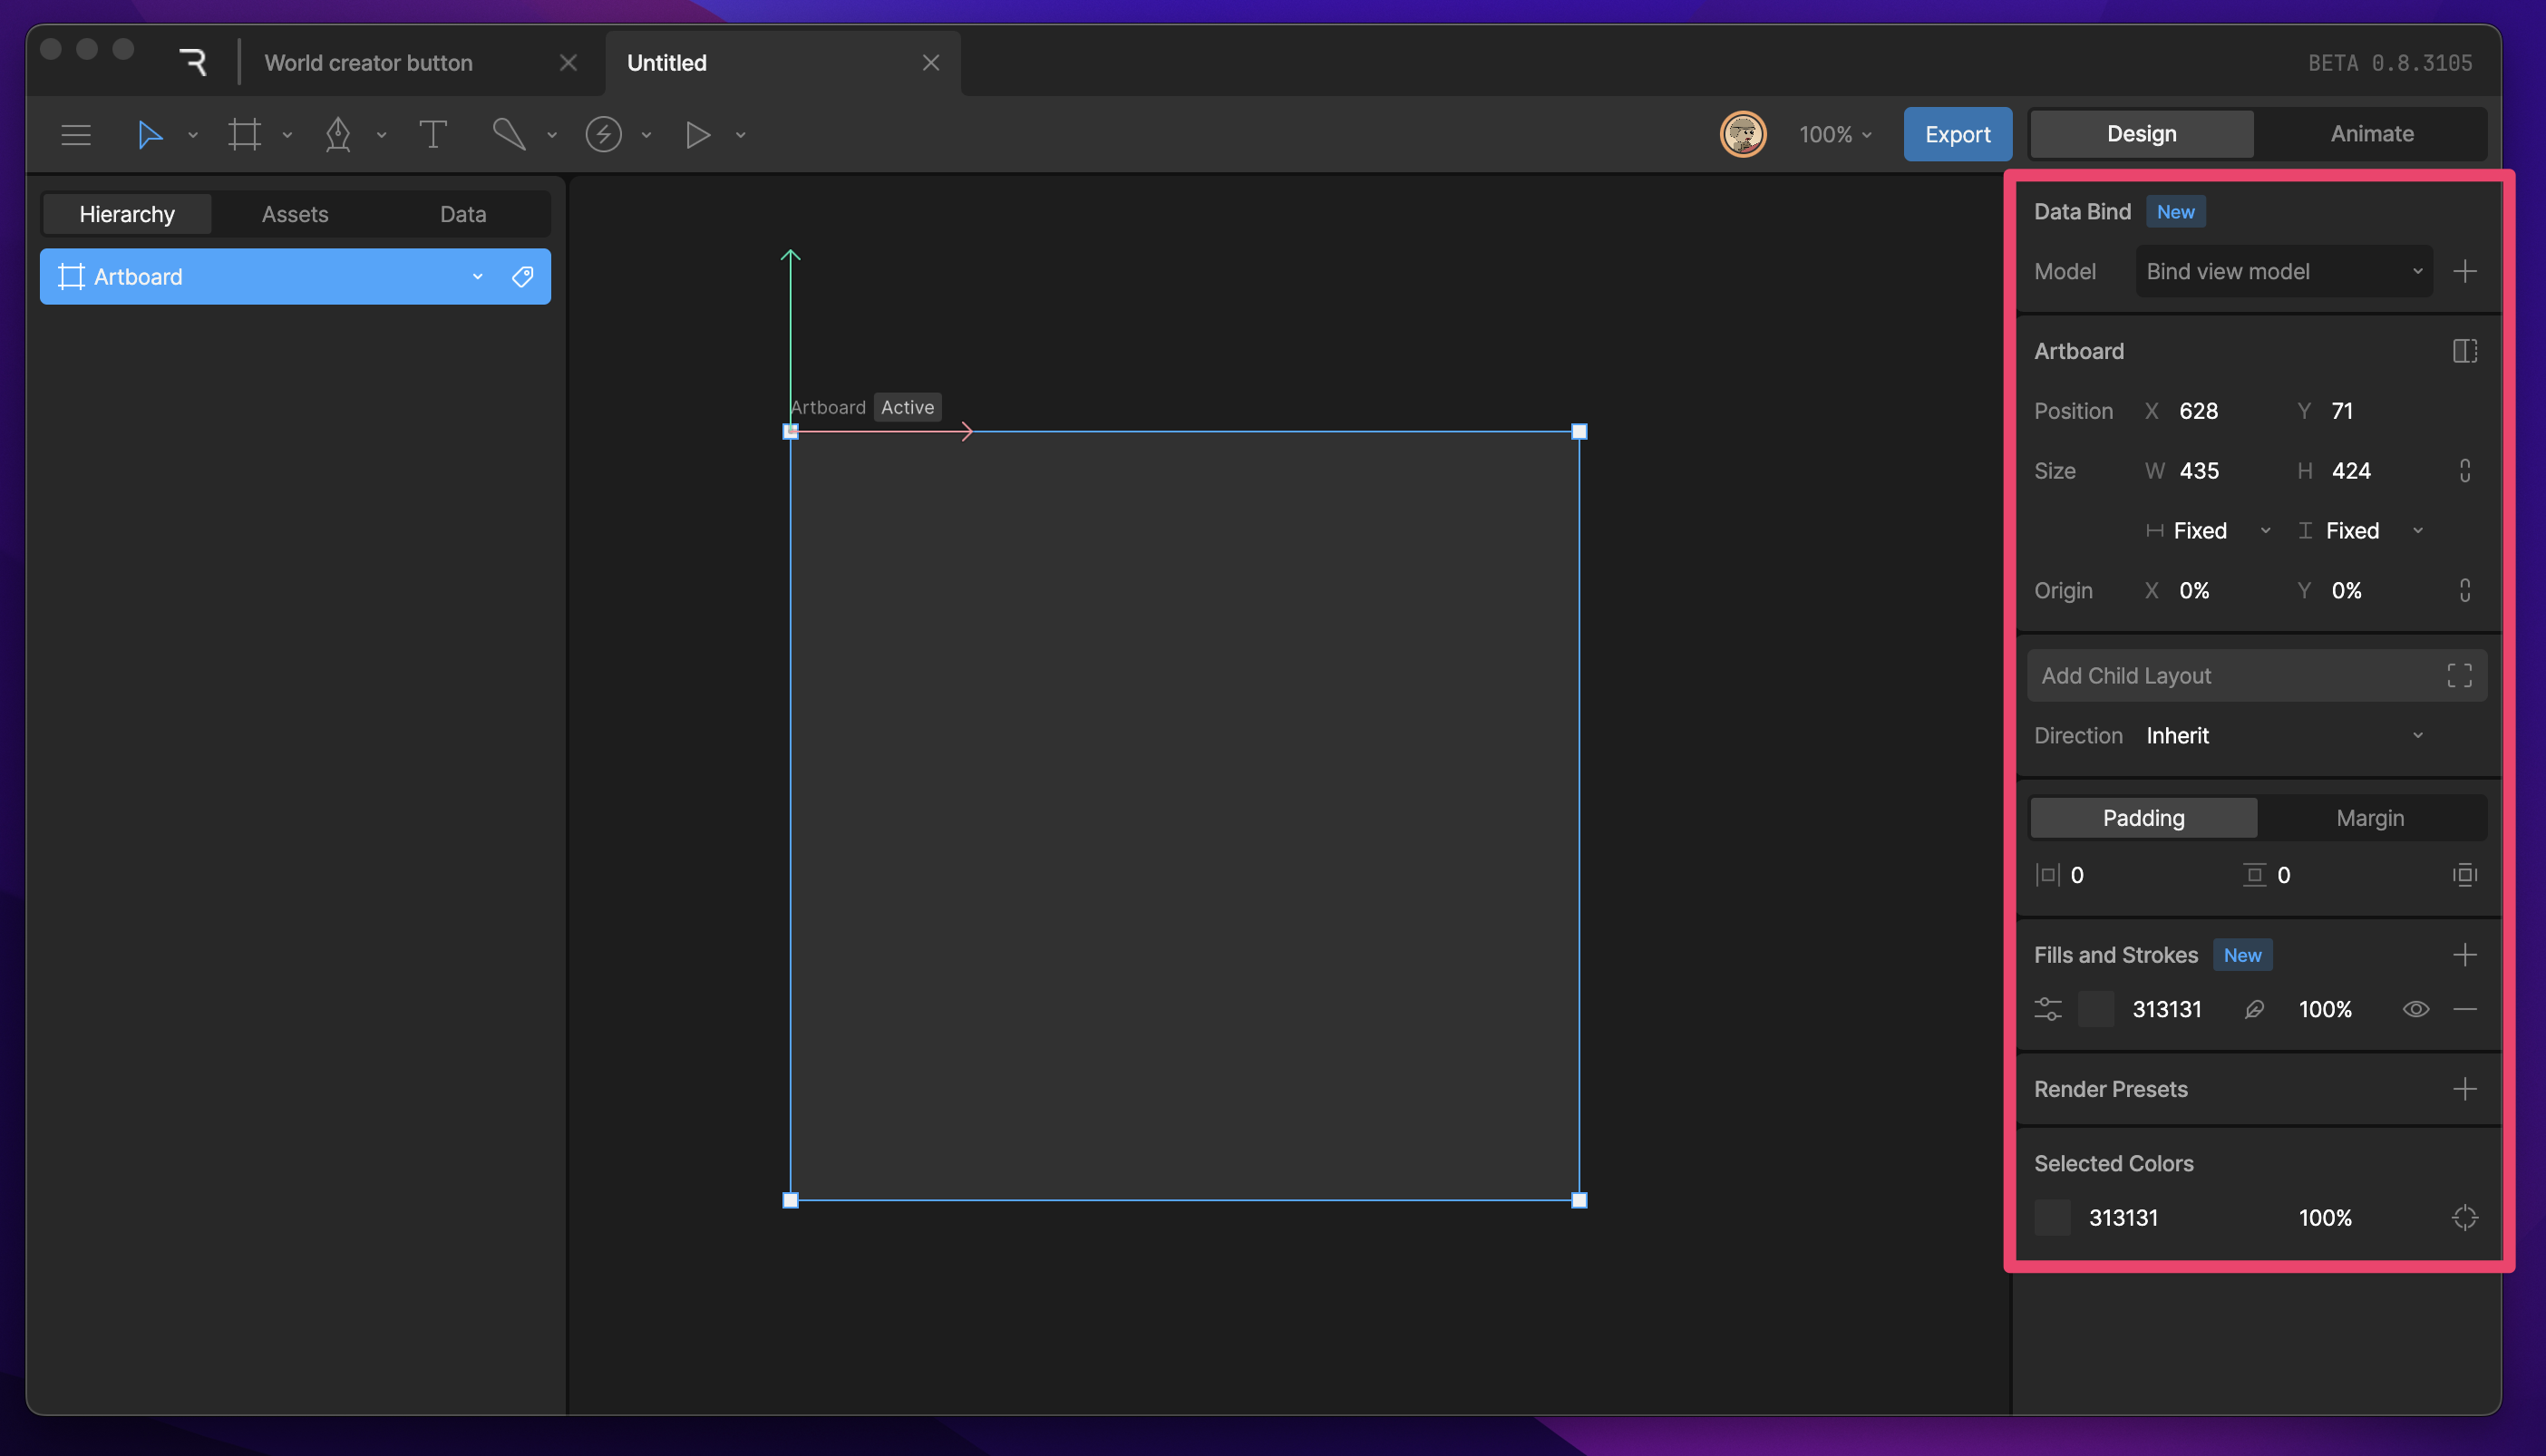Image resolution: width=2546 pixels, height=1456 pixels.
Task: Open the Bind view model dropdown
Action: (2283, 272)
